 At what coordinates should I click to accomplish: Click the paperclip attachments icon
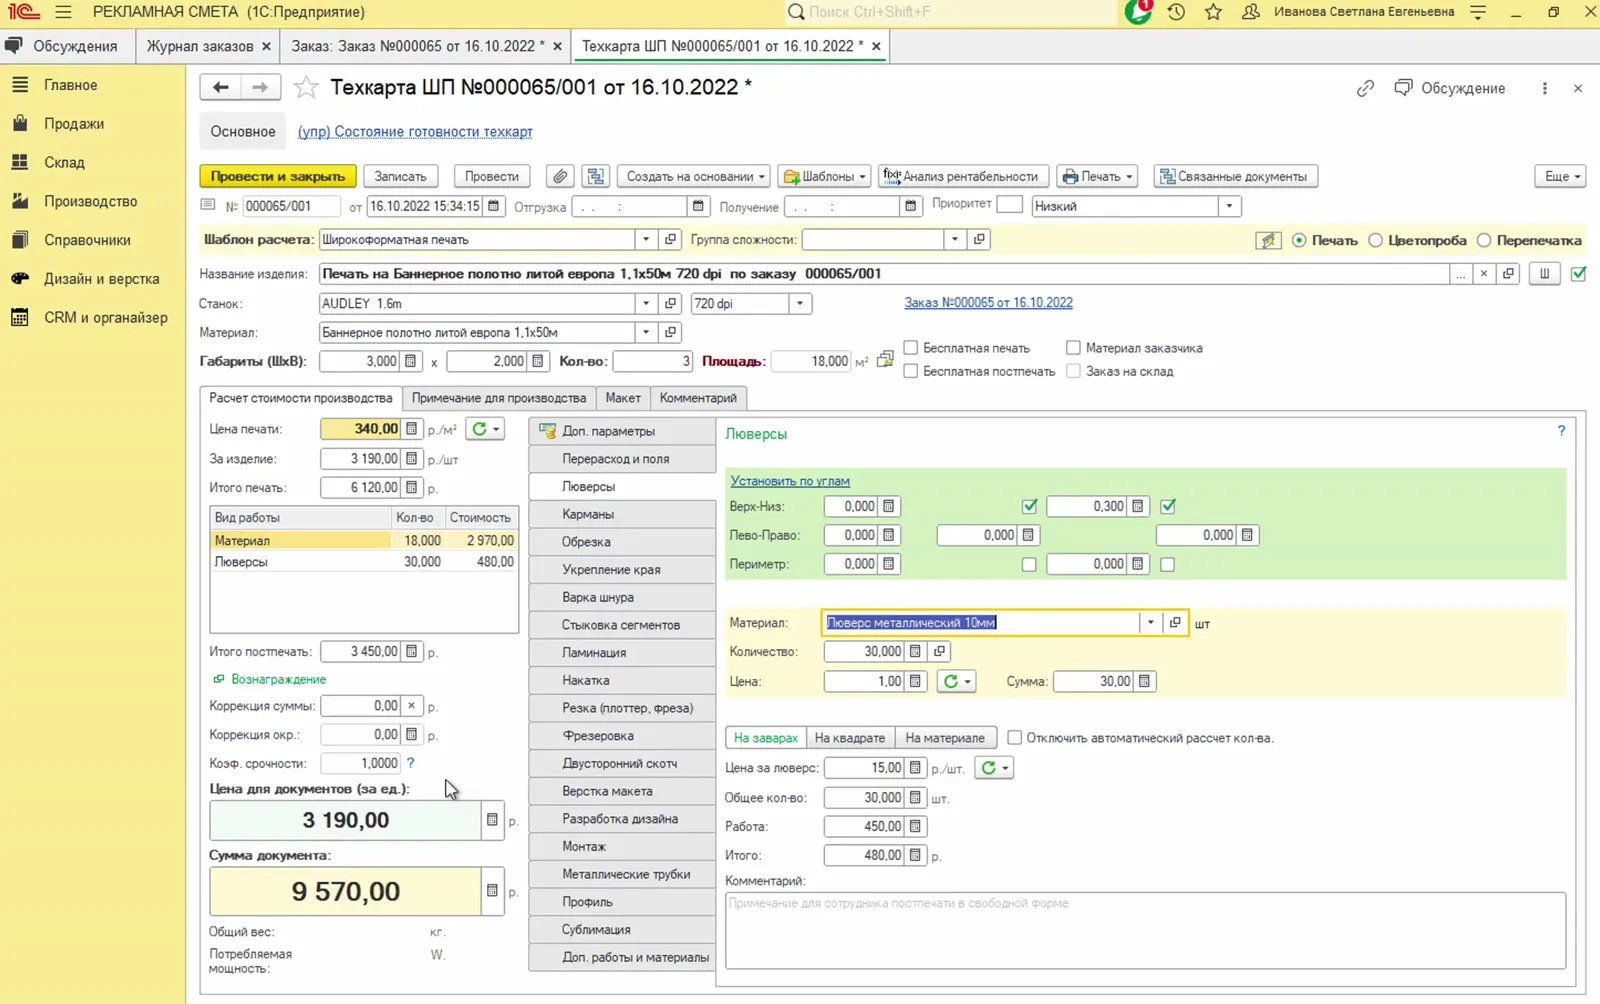click(x=560, y=176)
